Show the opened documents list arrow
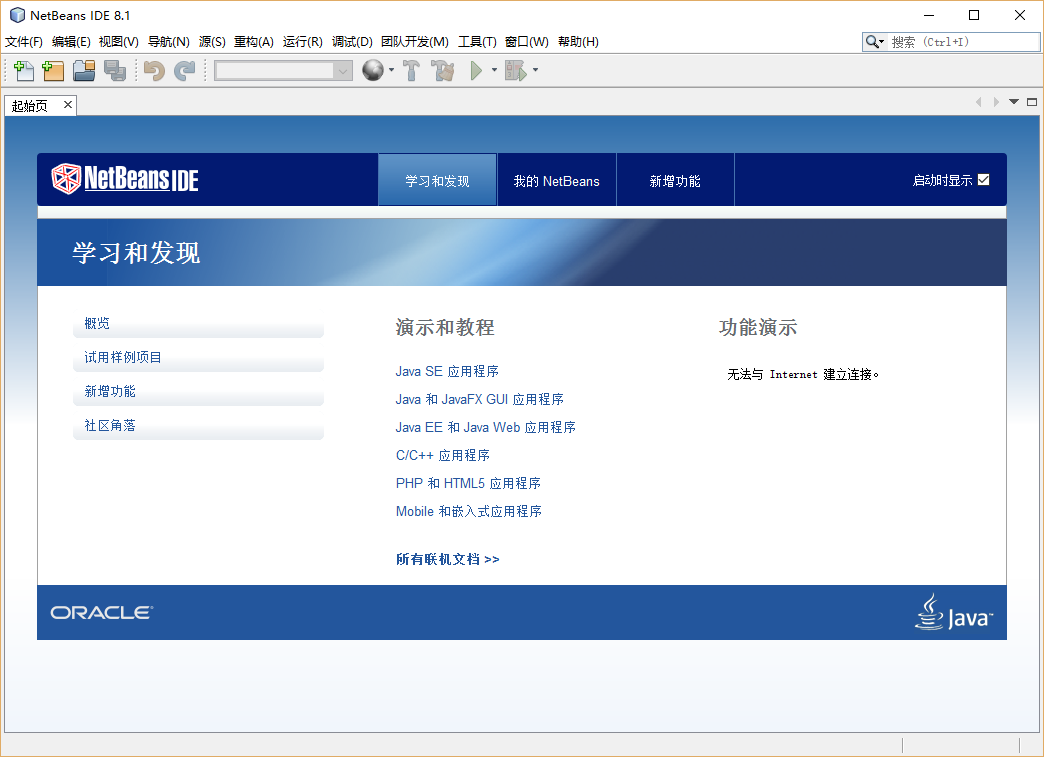The width and height of the screenshot is (1044, 757). (x=1013, y=102)
